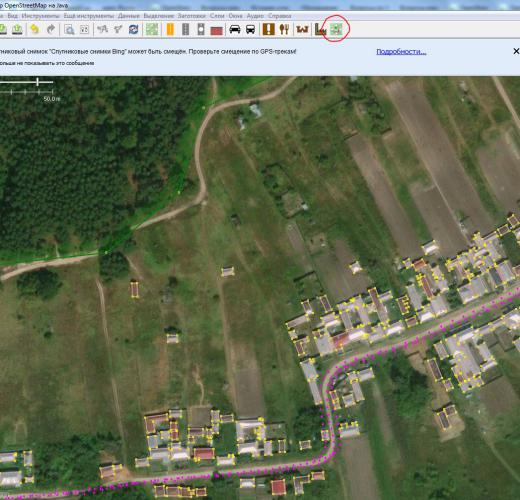Open the Справка menu
Viewport: 520px width, 500px height.
280,16
